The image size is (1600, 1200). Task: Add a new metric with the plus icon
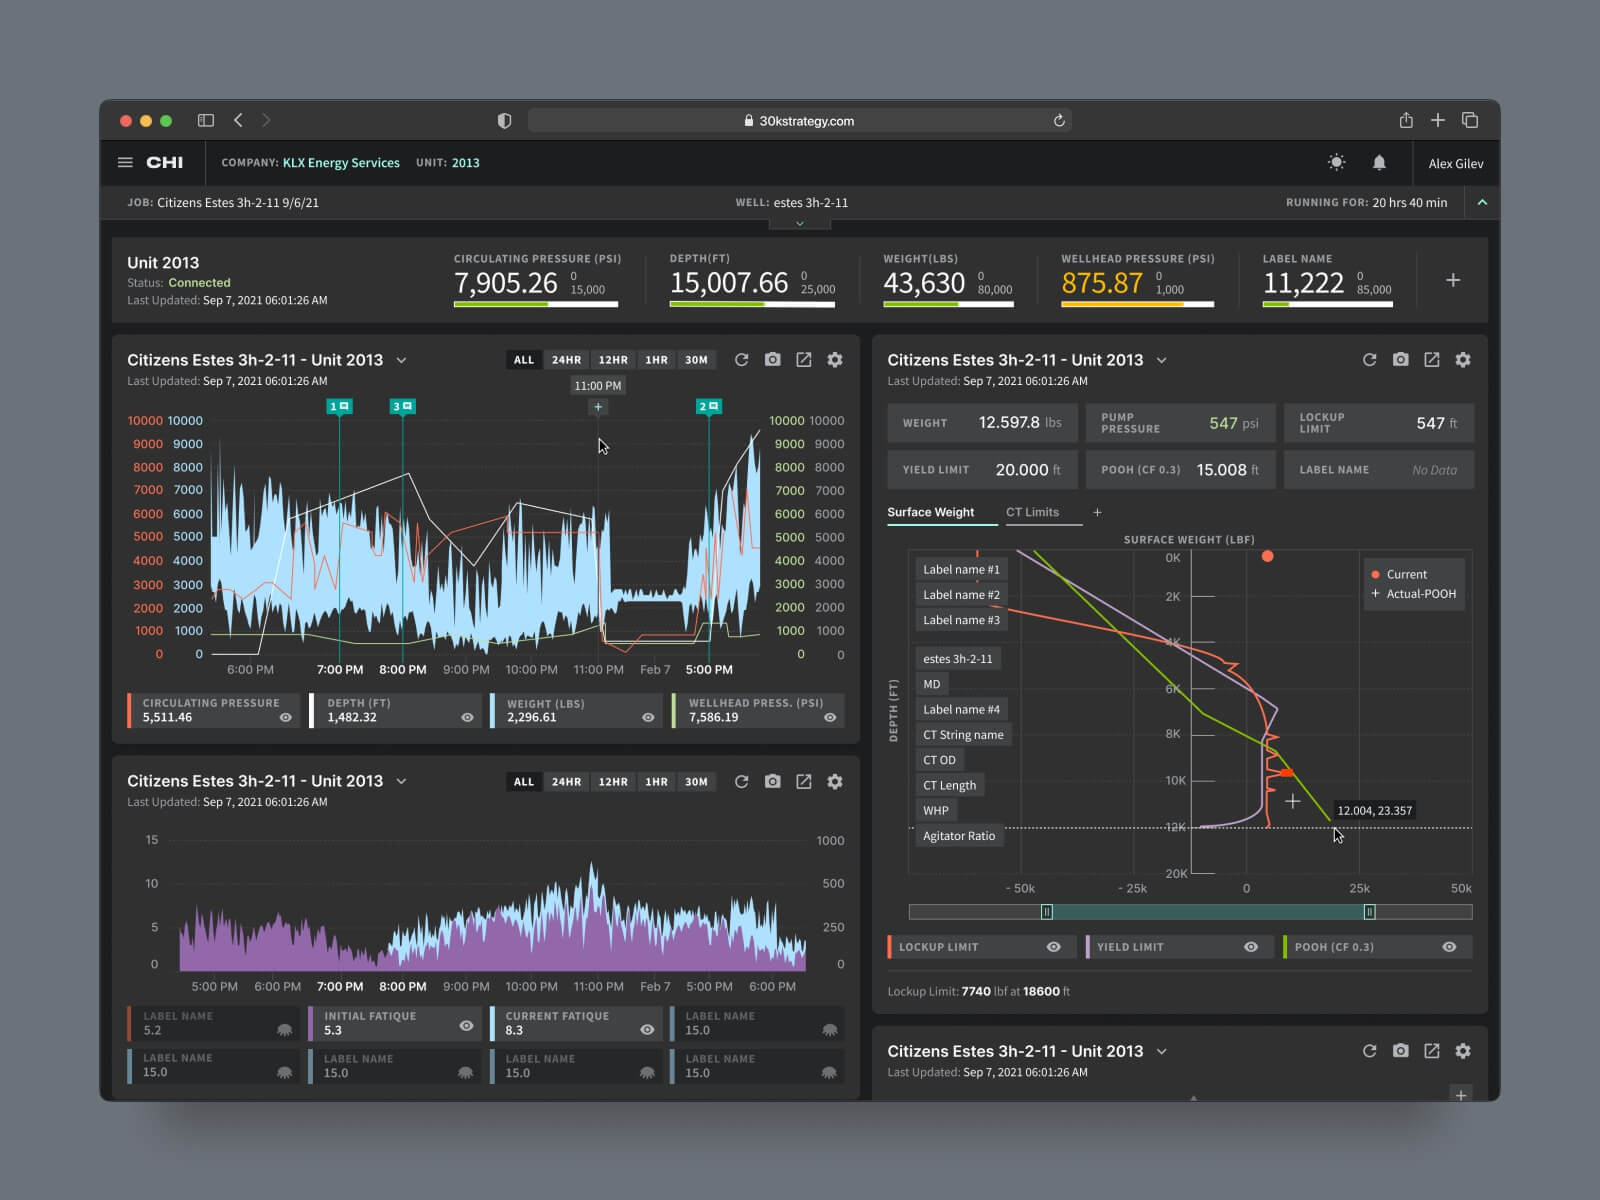coord(1452,280)
